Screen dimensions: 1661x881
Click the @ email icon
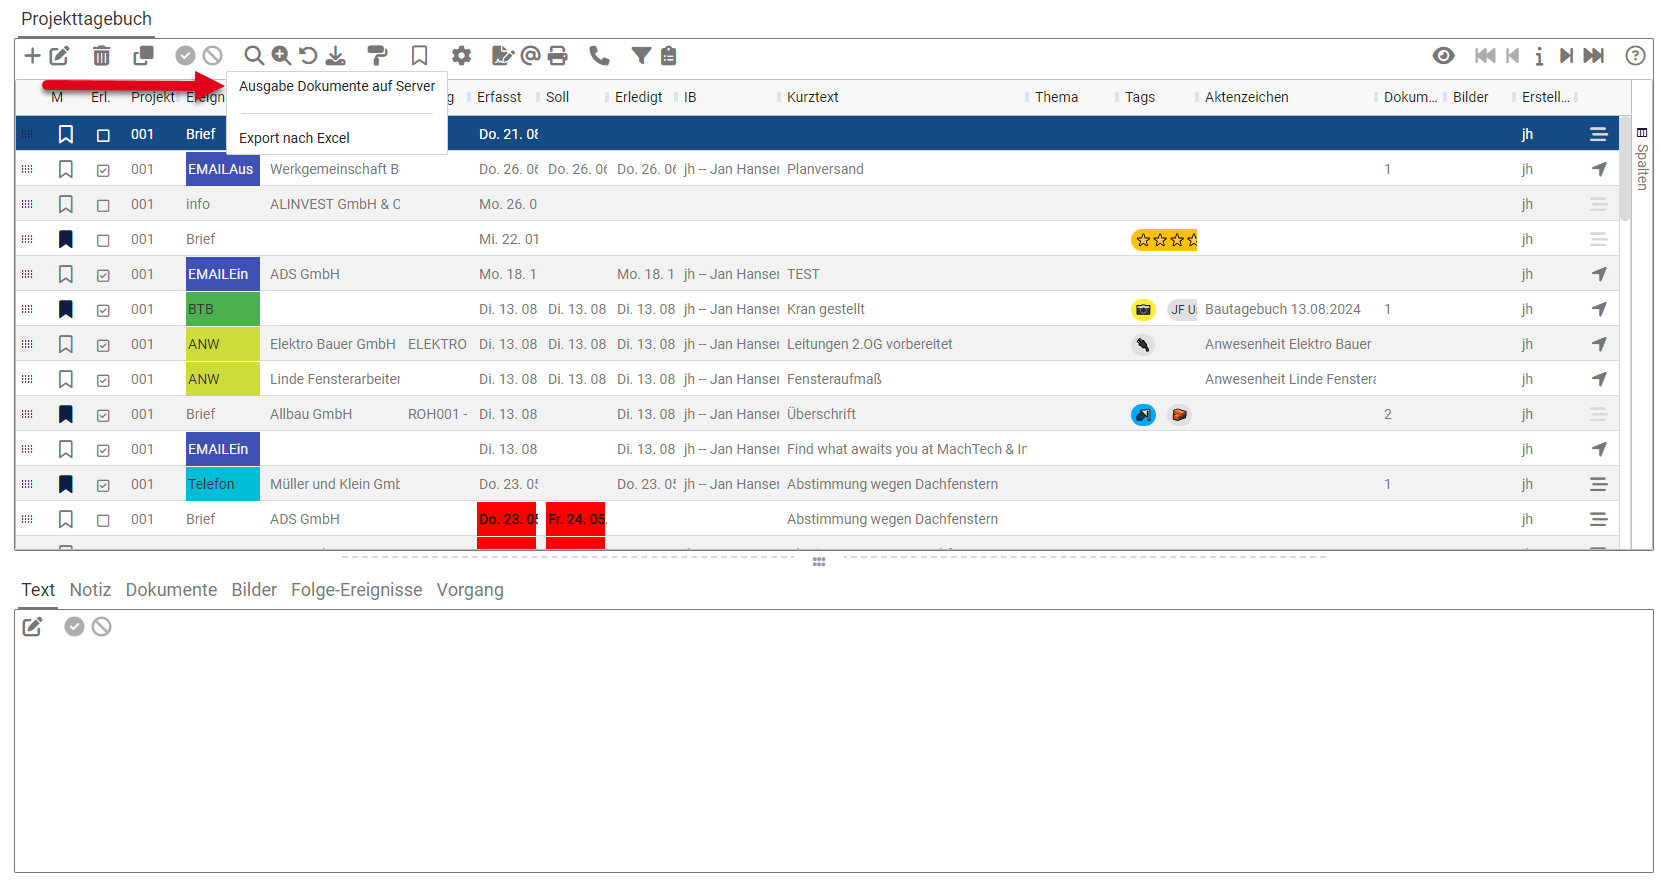pyautogui.click(x=531, y=56)
